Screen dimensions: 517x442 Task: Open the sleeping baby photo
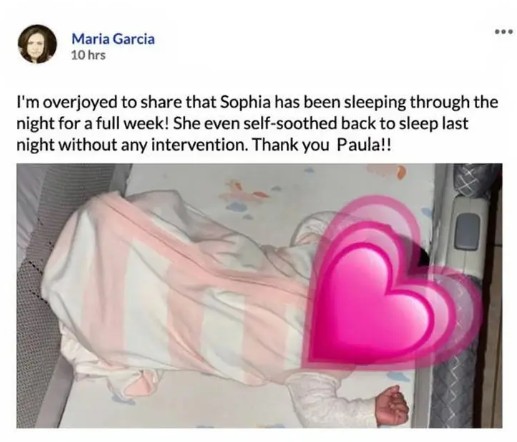tap(259, 295)
